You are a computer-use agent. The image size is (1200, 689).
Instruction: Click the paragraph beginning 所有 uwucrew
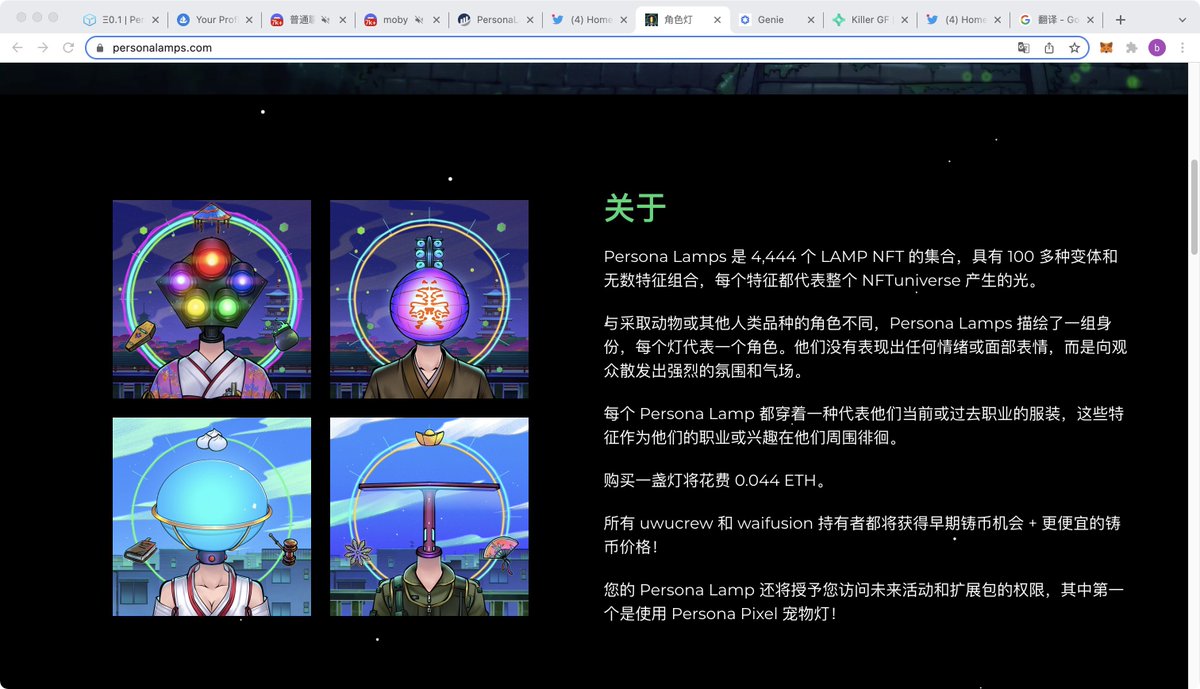(x=863, y=535)
